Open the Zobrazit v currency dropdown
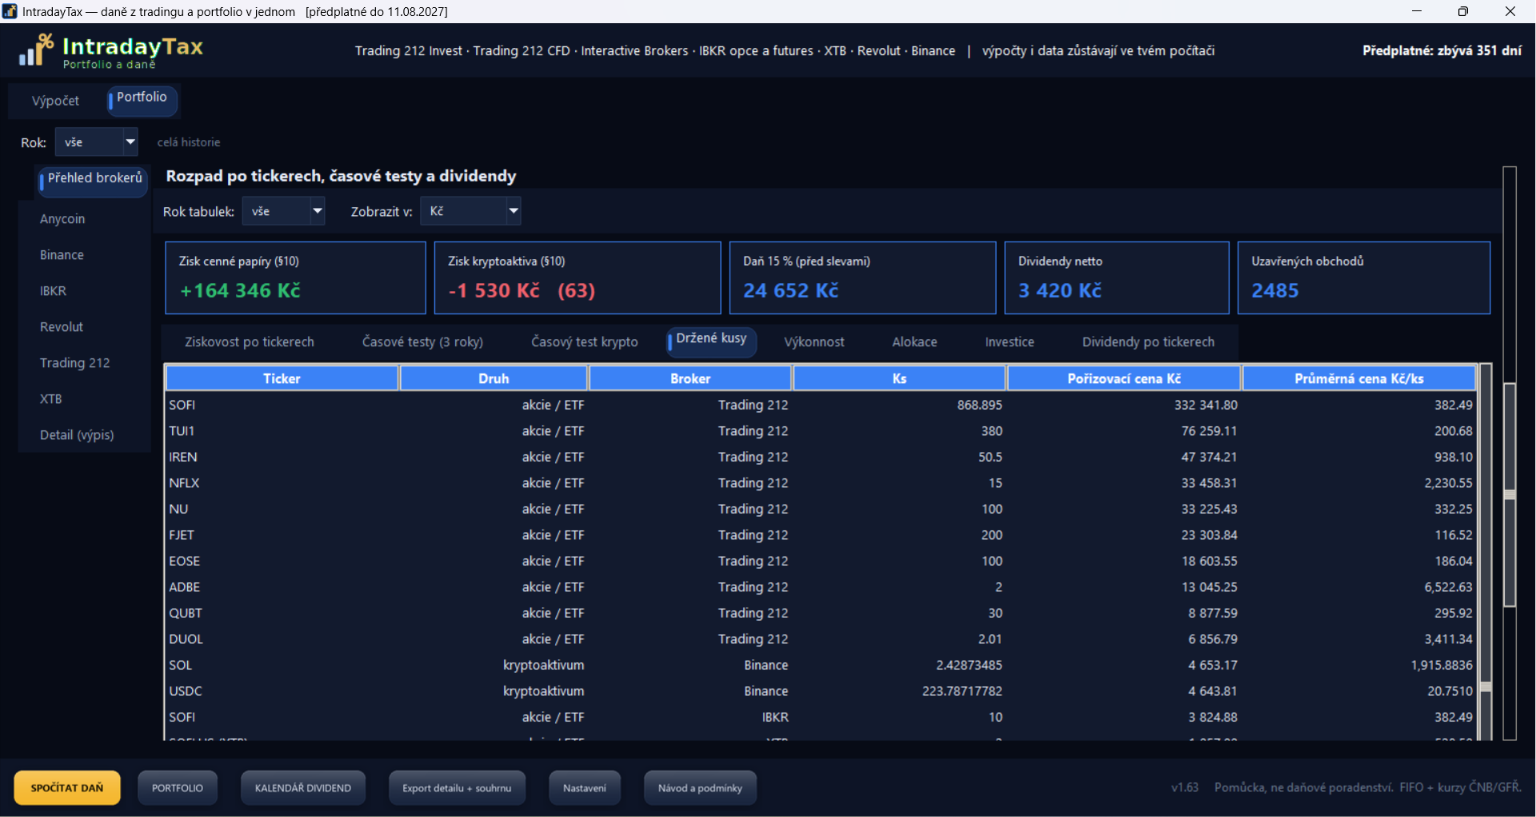Image resolution: width=1536 pixels, height=817 pixels. point(470,211)
